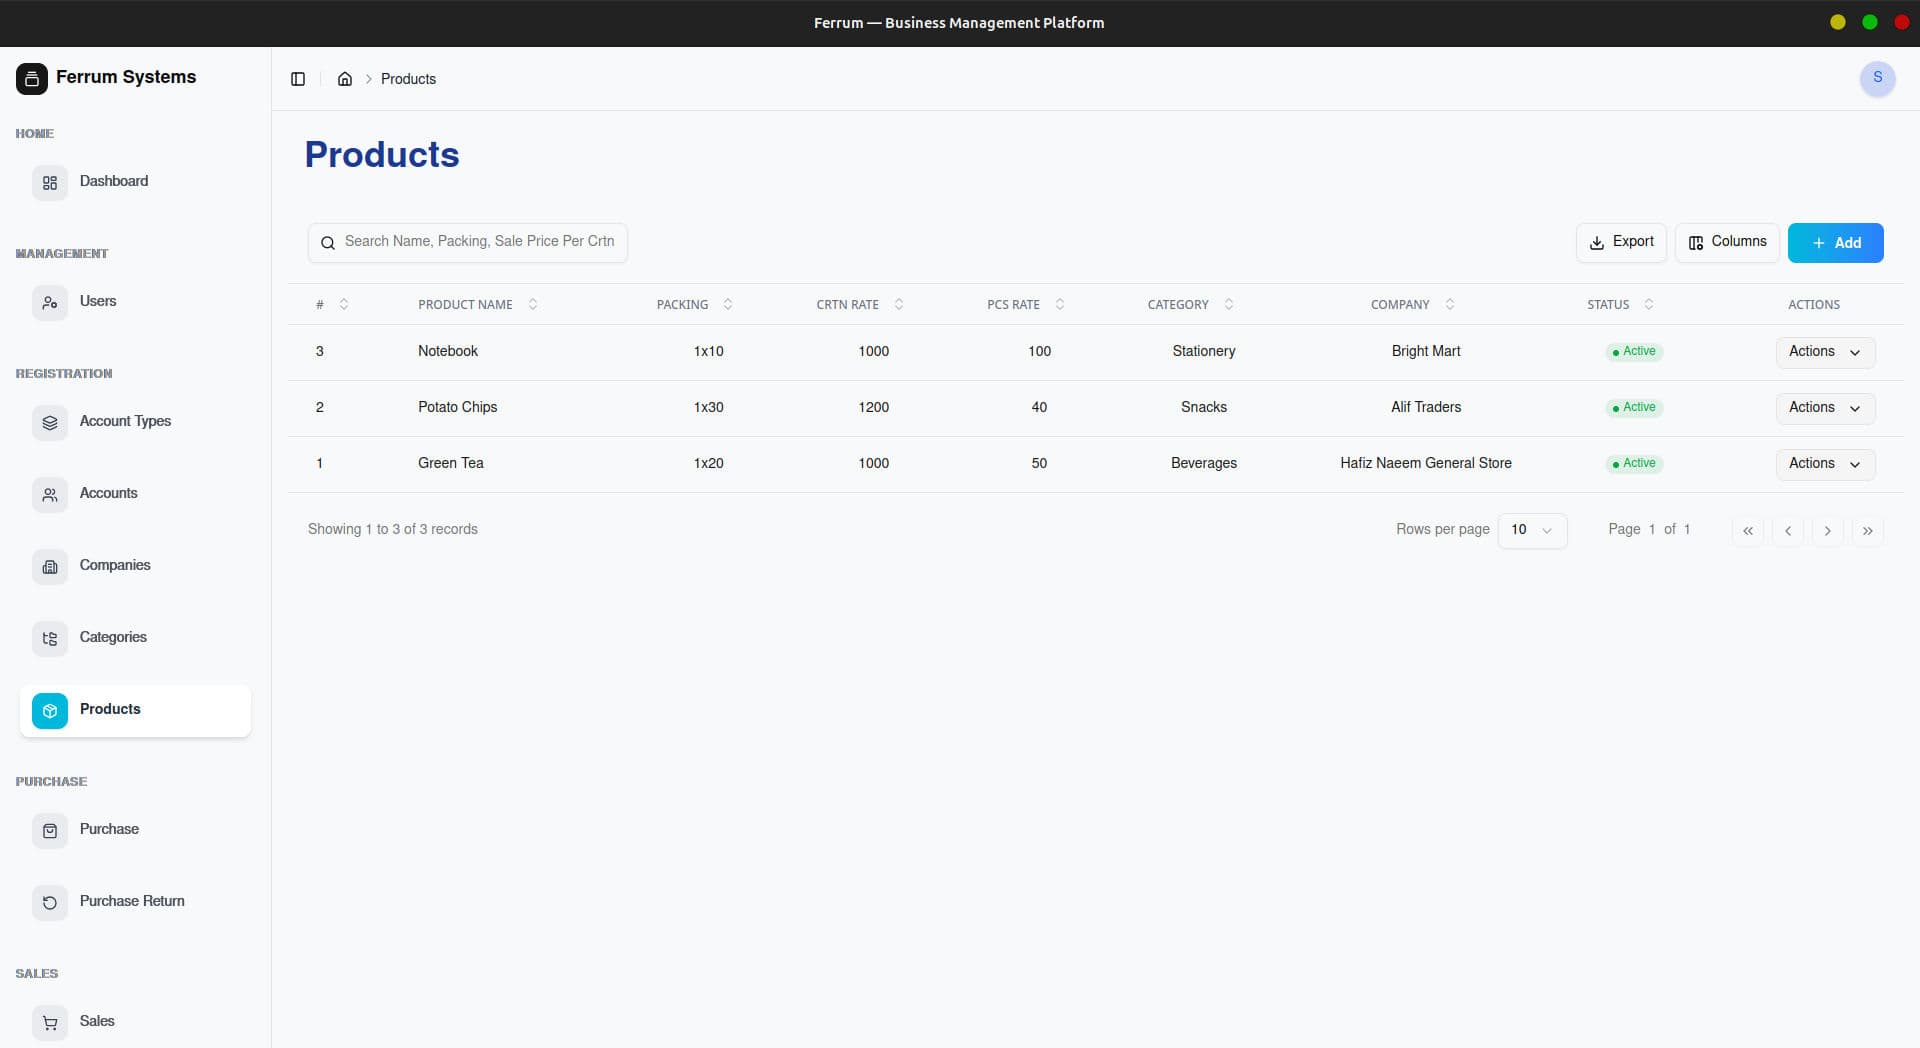Focus the product search field
This screenshot has width=1920, height=1048.
pyautogui.click(x=468, y=243)
